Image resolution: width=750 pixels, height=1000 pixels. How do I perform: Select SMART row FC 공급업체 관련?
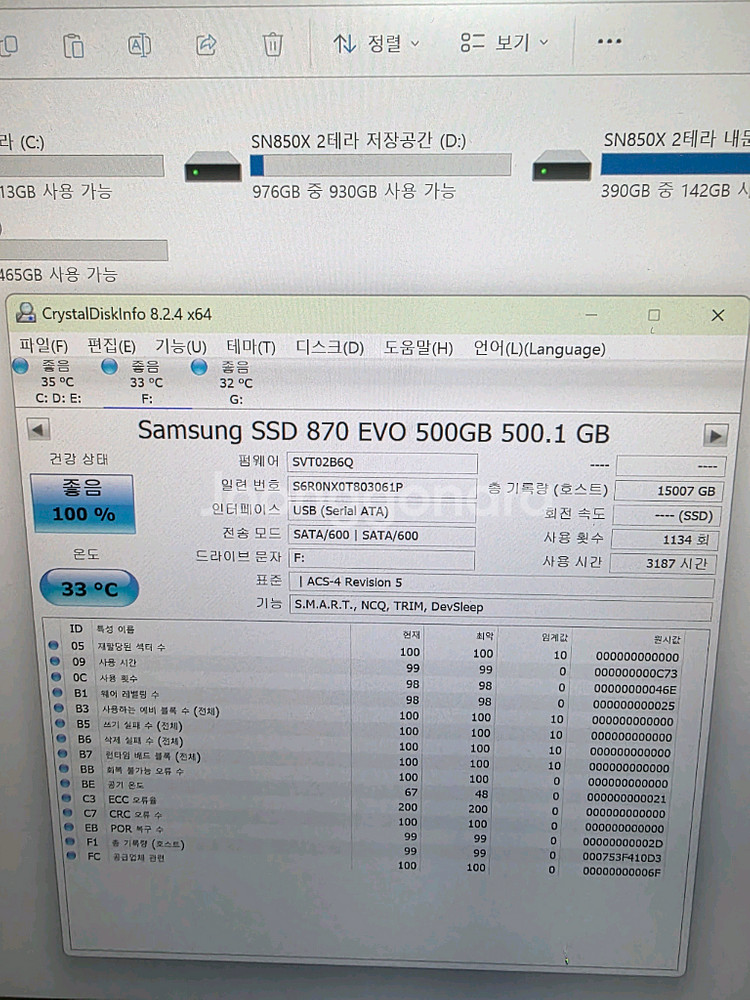pyautogui.click(x=364, y=863)
